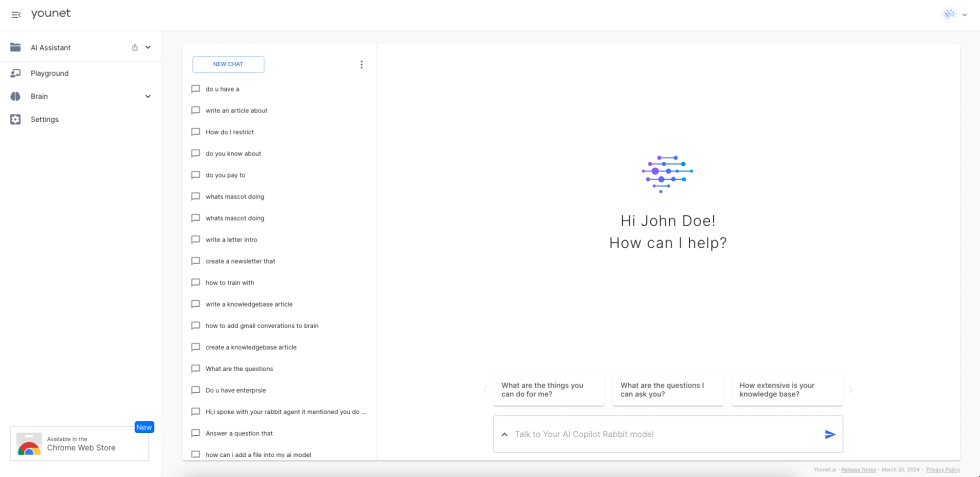Viewport: 980px width, 477px height.
Task: Expand the Brain submenu chevron
Action: pyautogui.click(x=148, y=96)
